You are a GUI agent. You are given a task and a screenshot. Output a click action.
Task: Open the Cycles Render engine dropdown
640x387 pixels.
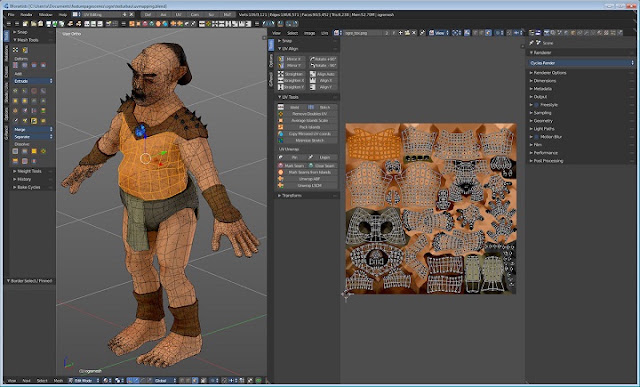(581, 63)
